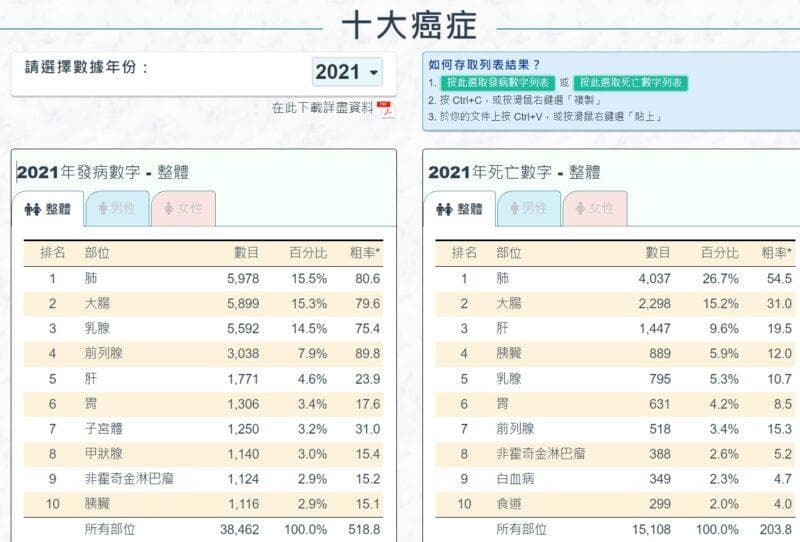This screenshot has width=800, height=542.
Task: Click 數目 header in incidence table
Action: tap(246, 253)
